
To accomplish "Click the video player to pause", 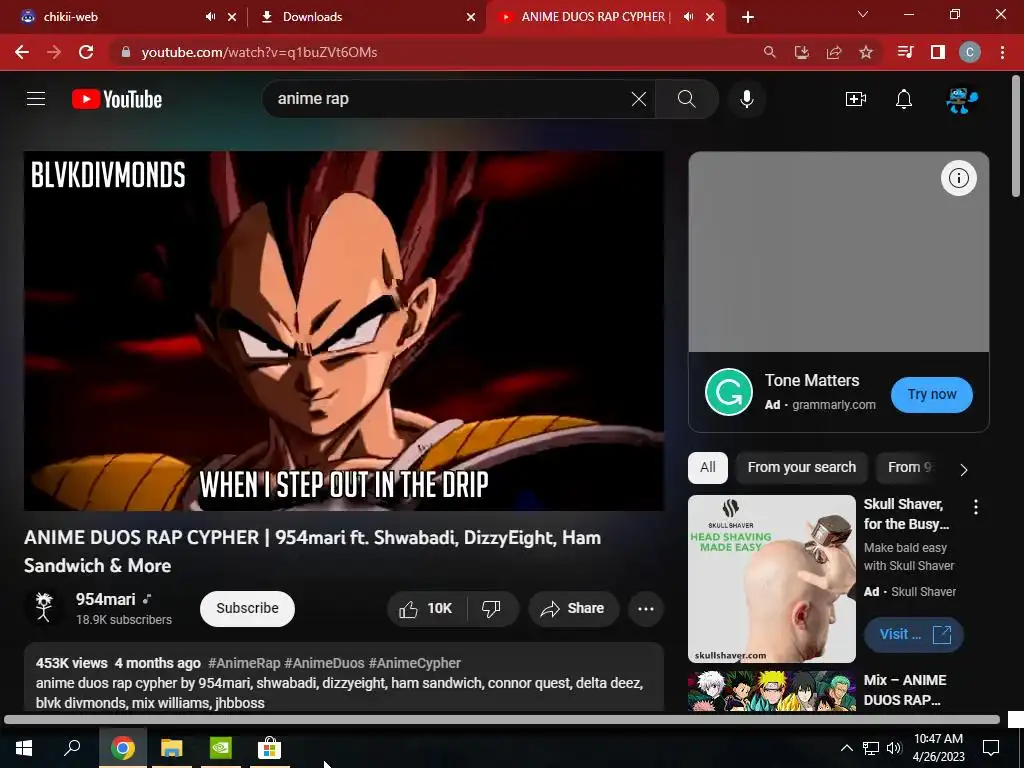I will (344, 330).
